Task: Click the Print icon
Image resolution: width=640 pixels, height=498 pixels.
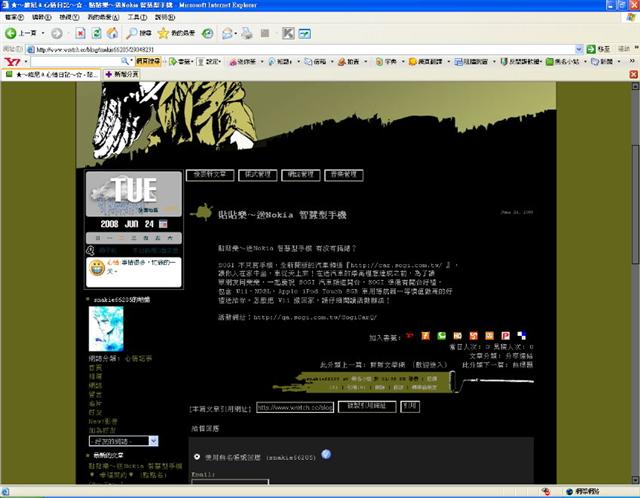Action: (247, 33)
